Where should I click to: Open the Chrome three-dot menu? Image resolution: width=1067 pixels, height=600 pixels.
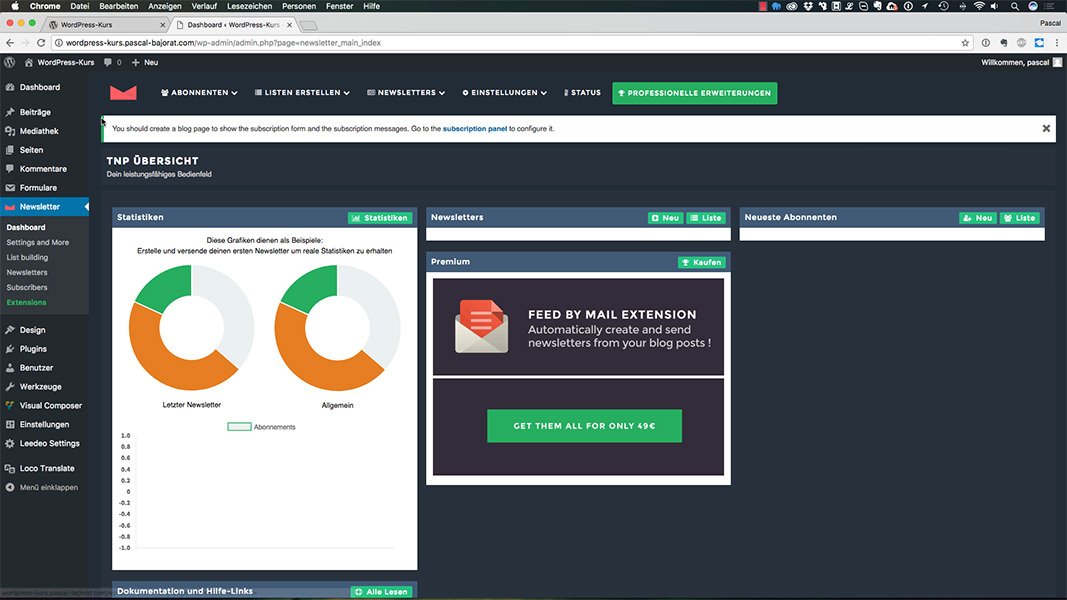pos(1057,43)
